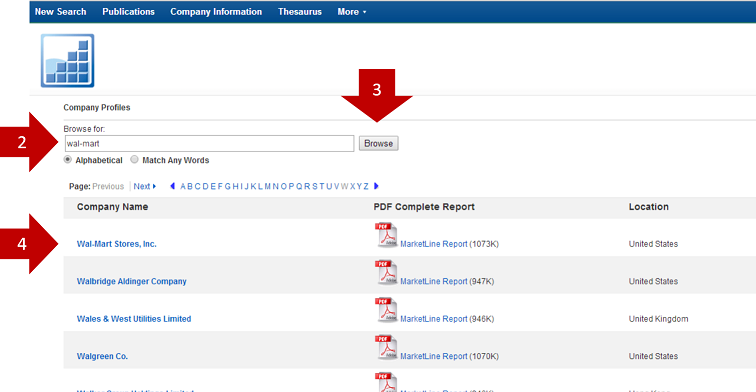Advance alphabet set with right arrow

(x=376, y=186)
